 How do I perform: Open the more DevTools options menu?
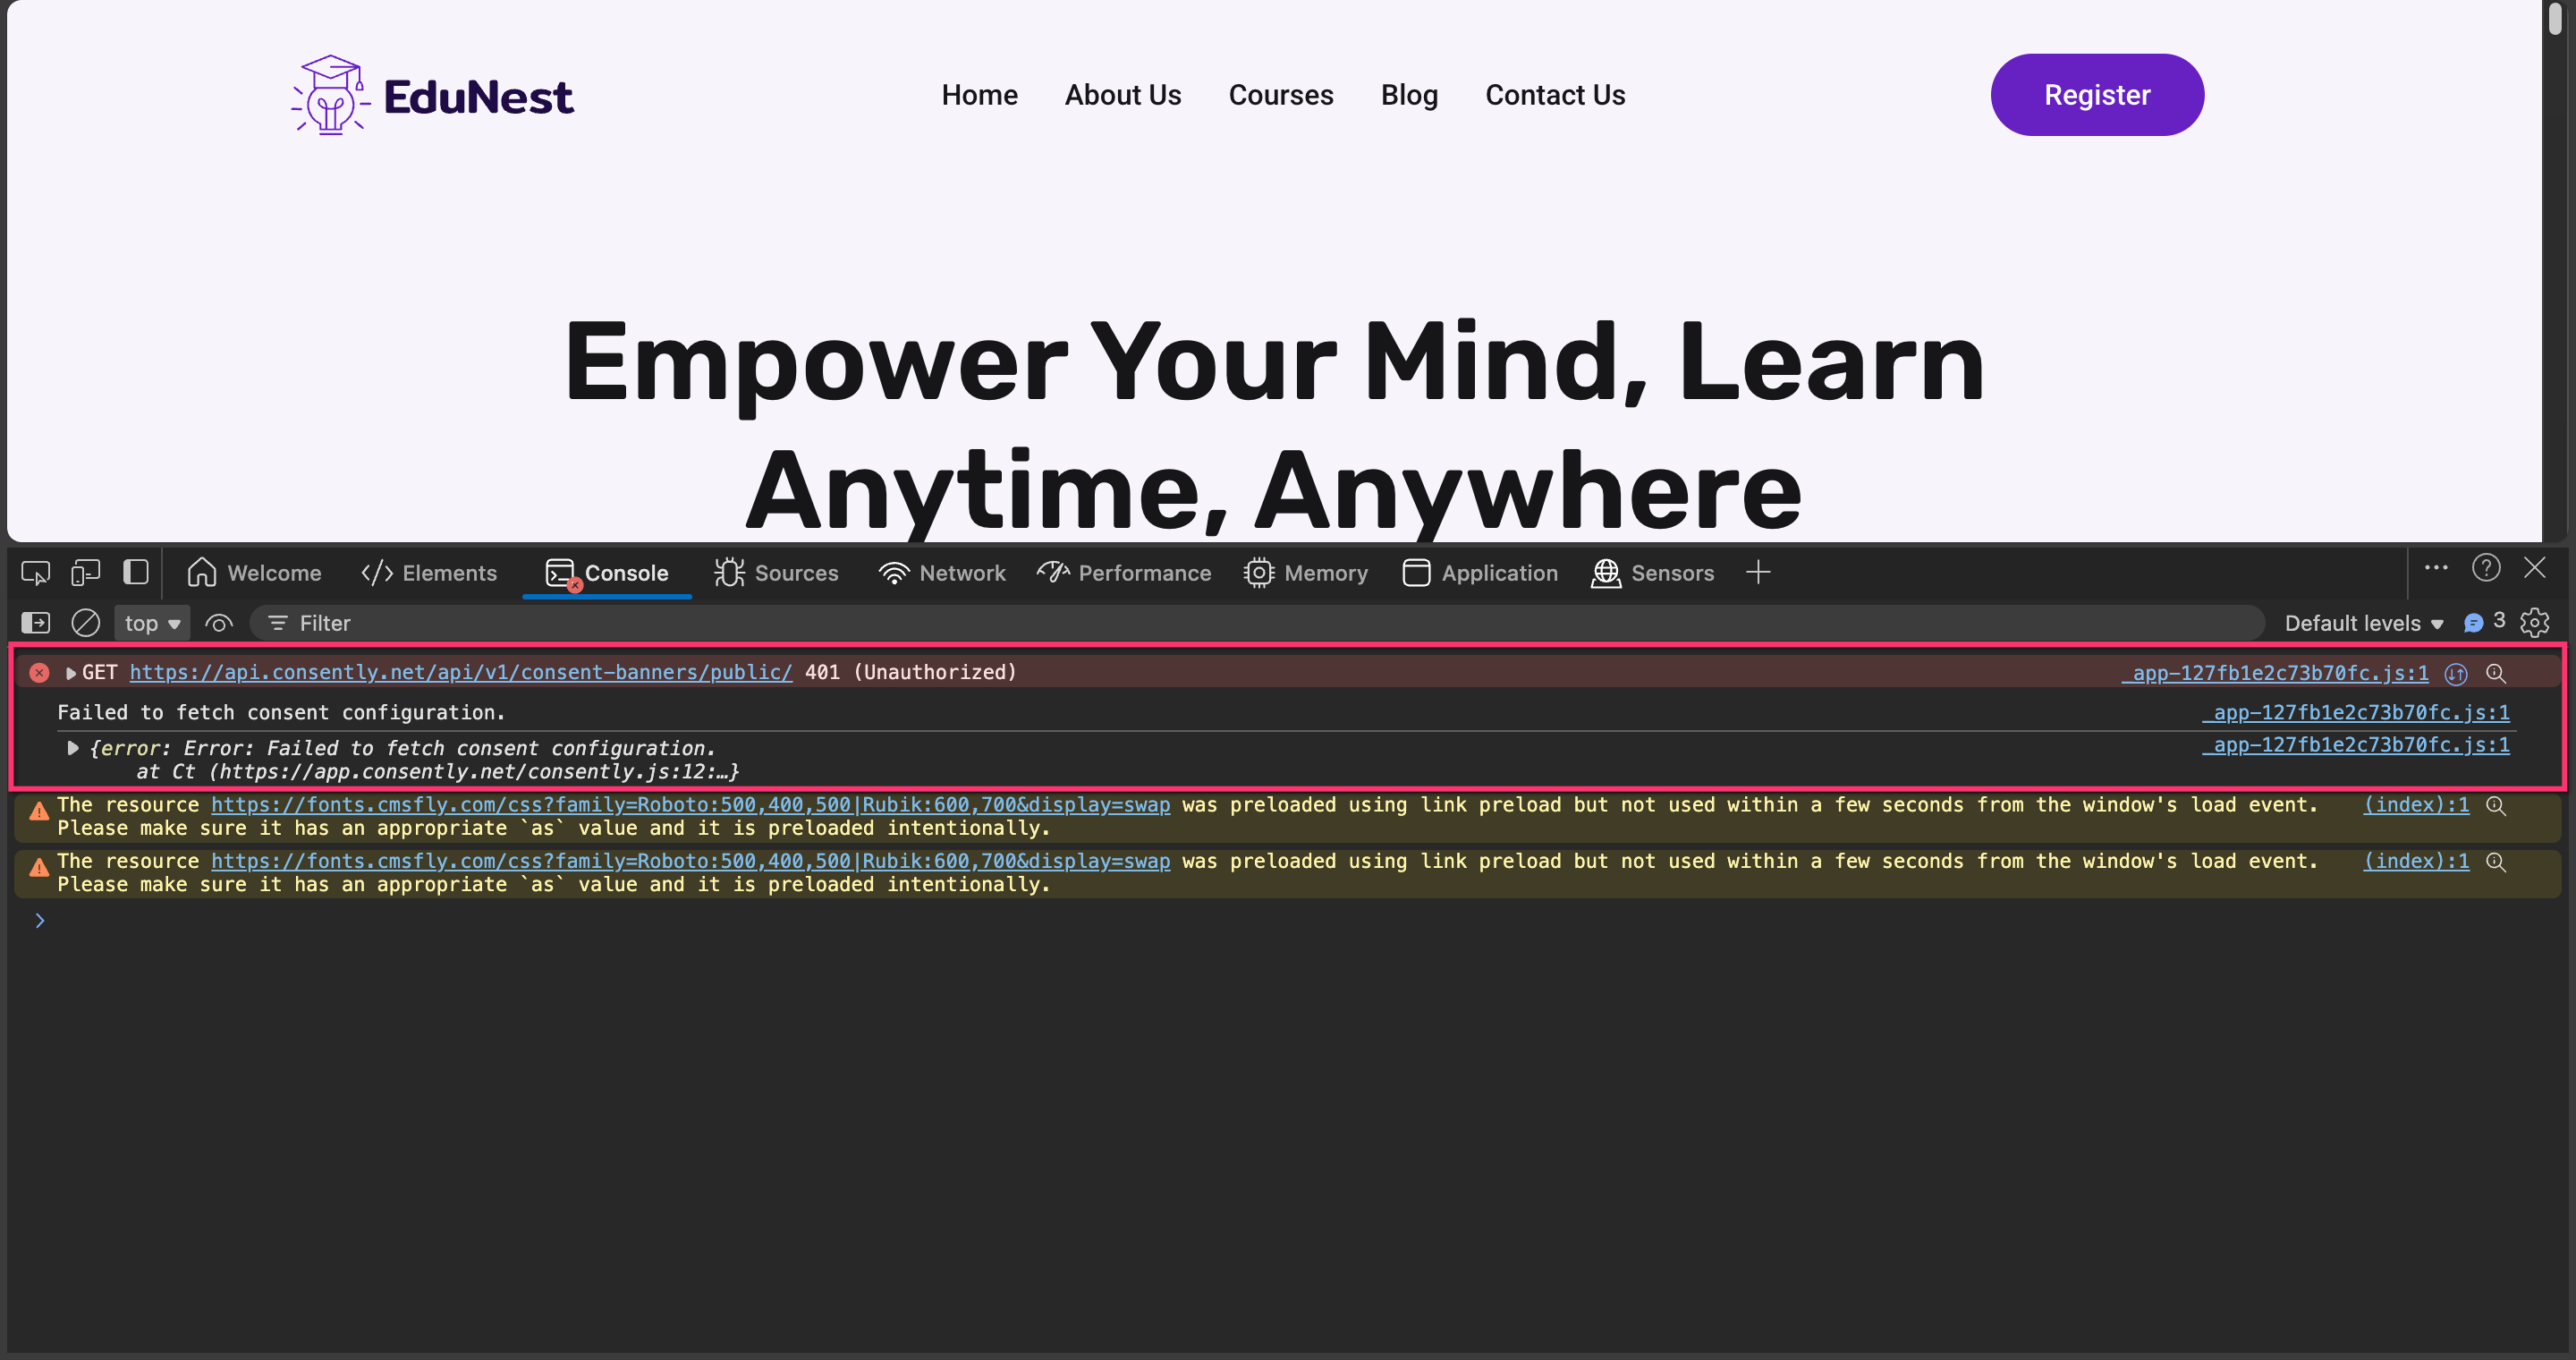(2436, 568)
